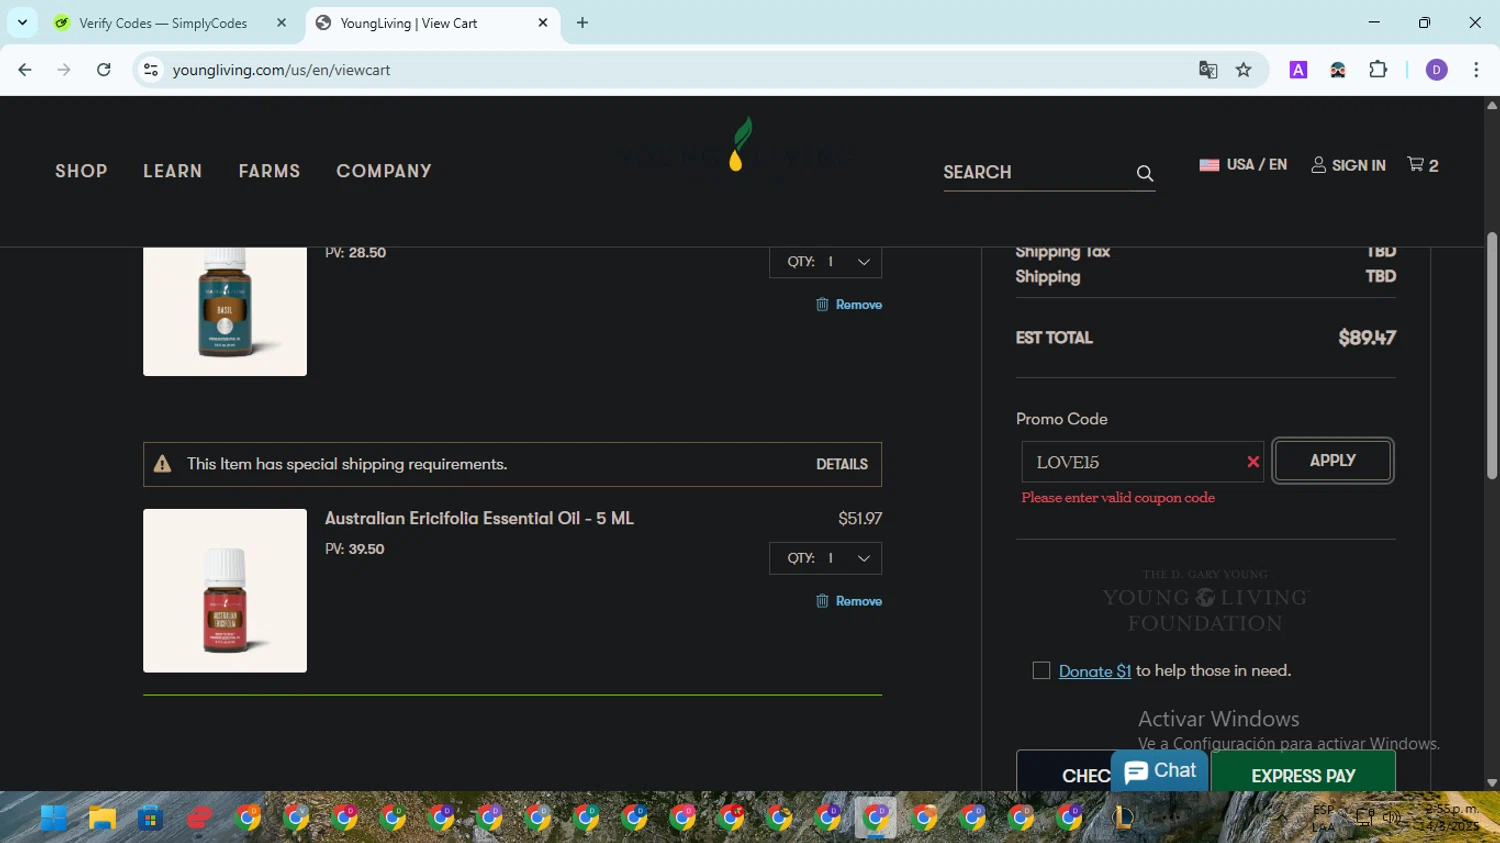
Task: Open quantity dropdown for the Basil oil
Action: [x=826, y=262]
